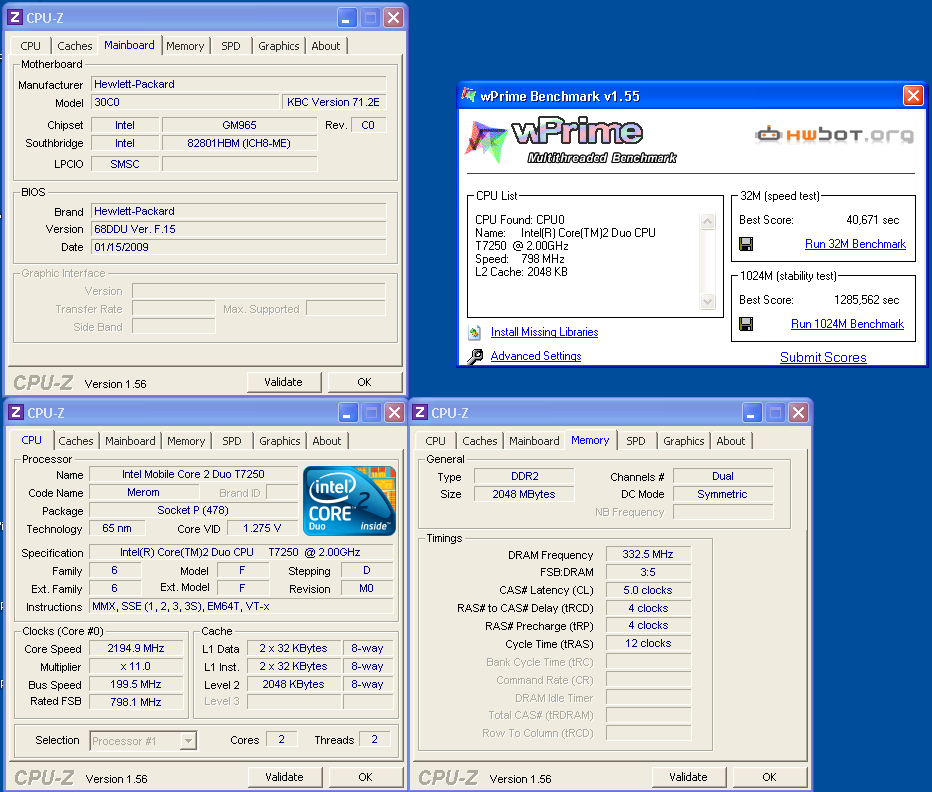932x792 pixels.
Task: Click the Manufacturer Hewlett-Packard field
Action: point(238,84)
